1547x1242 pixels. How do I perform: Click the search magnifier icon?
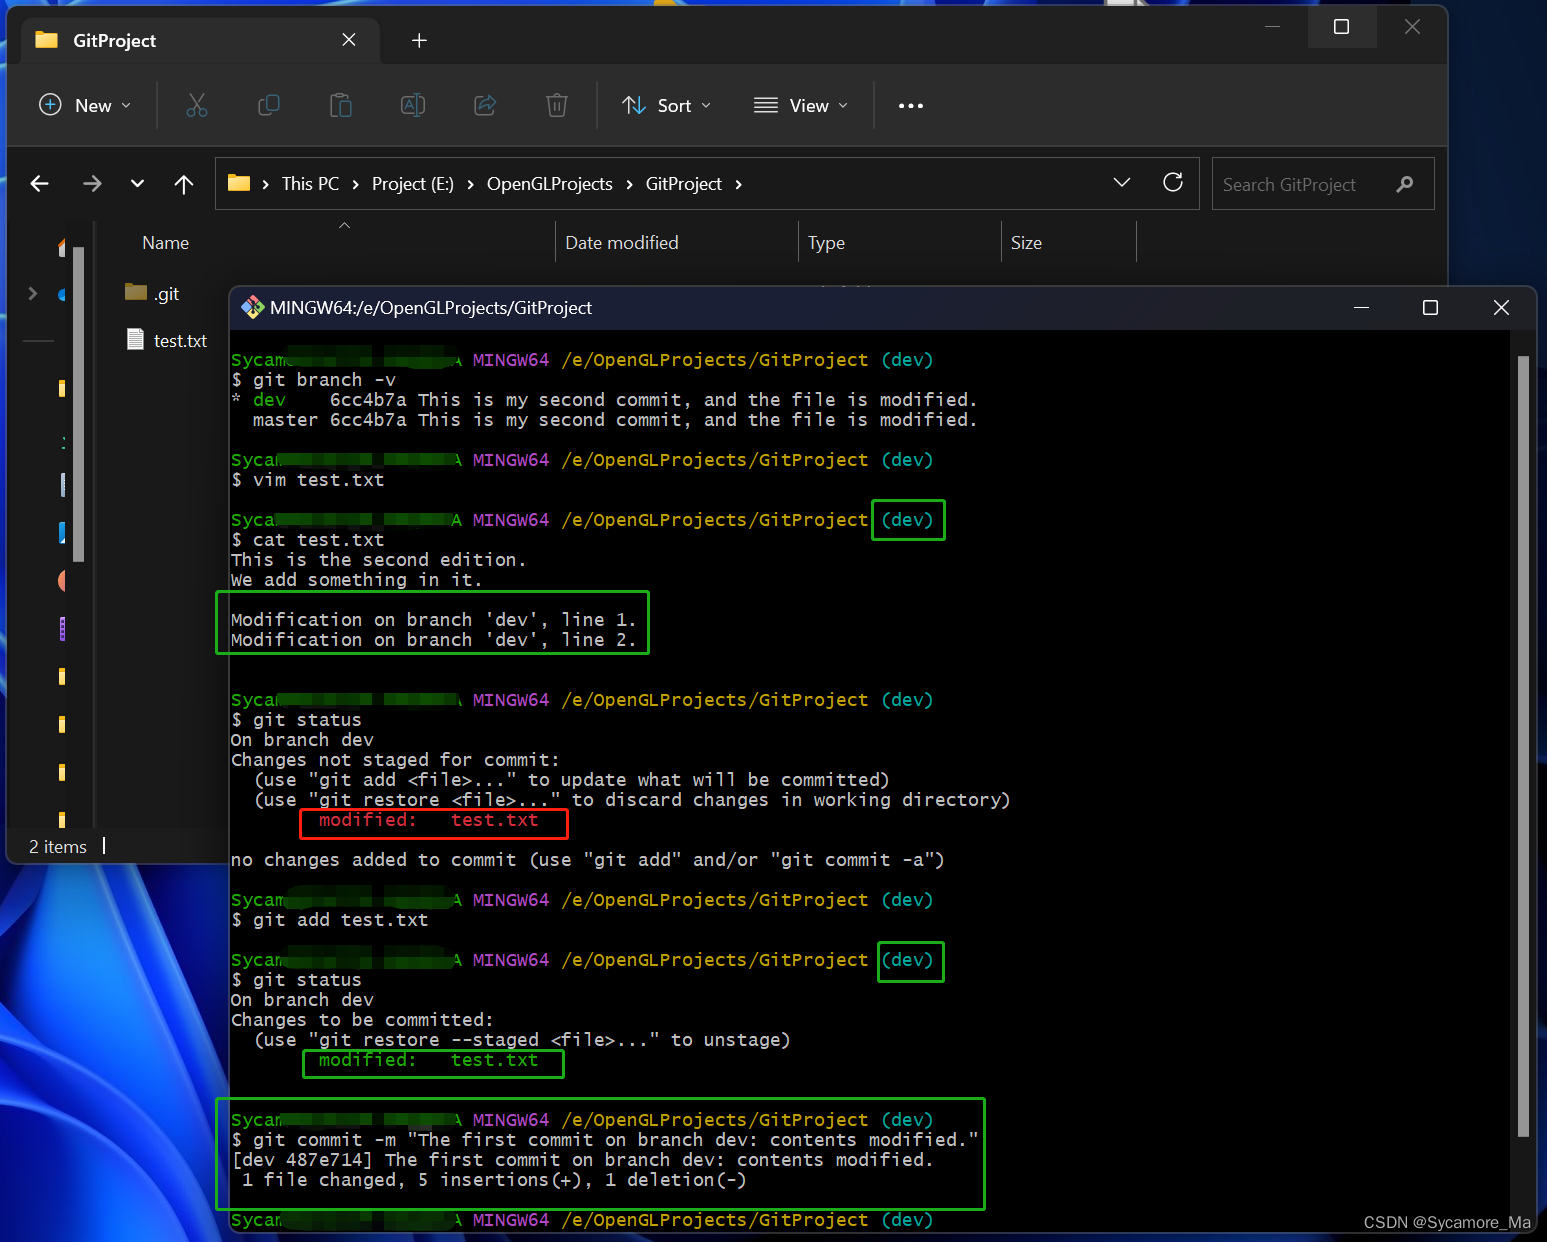point(1405,184)
